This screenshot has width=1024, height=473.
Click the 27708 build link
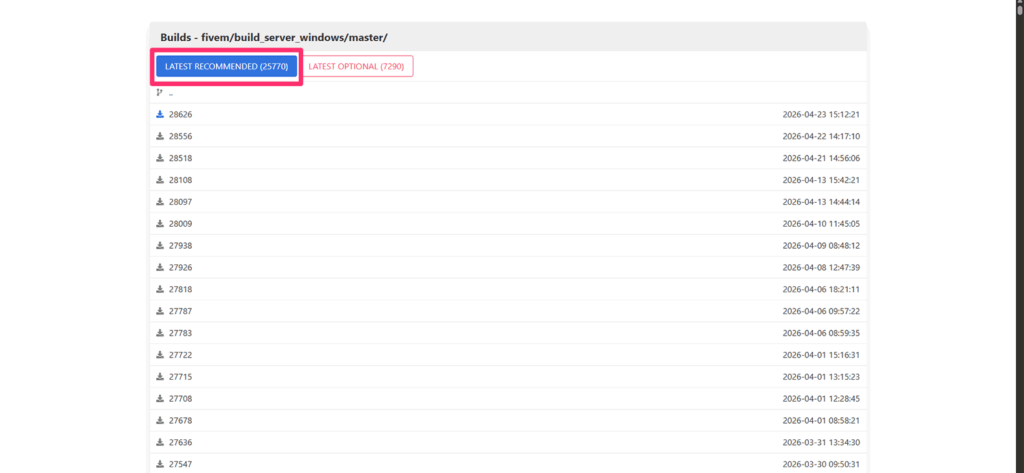pos(180,398)
